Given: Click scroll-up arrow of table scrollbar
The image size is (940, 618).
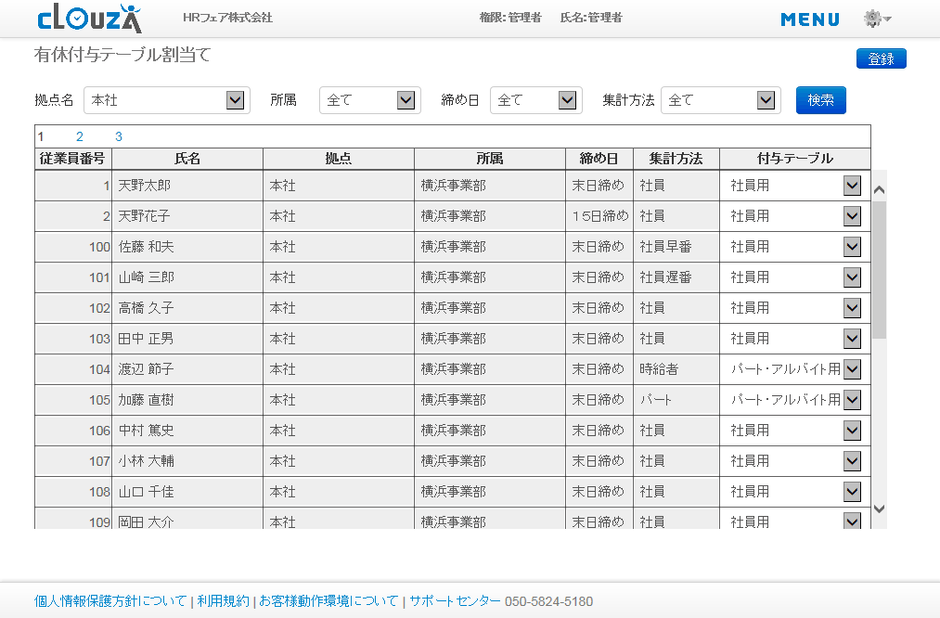Looking at the screenshot, I should point(879,189).
